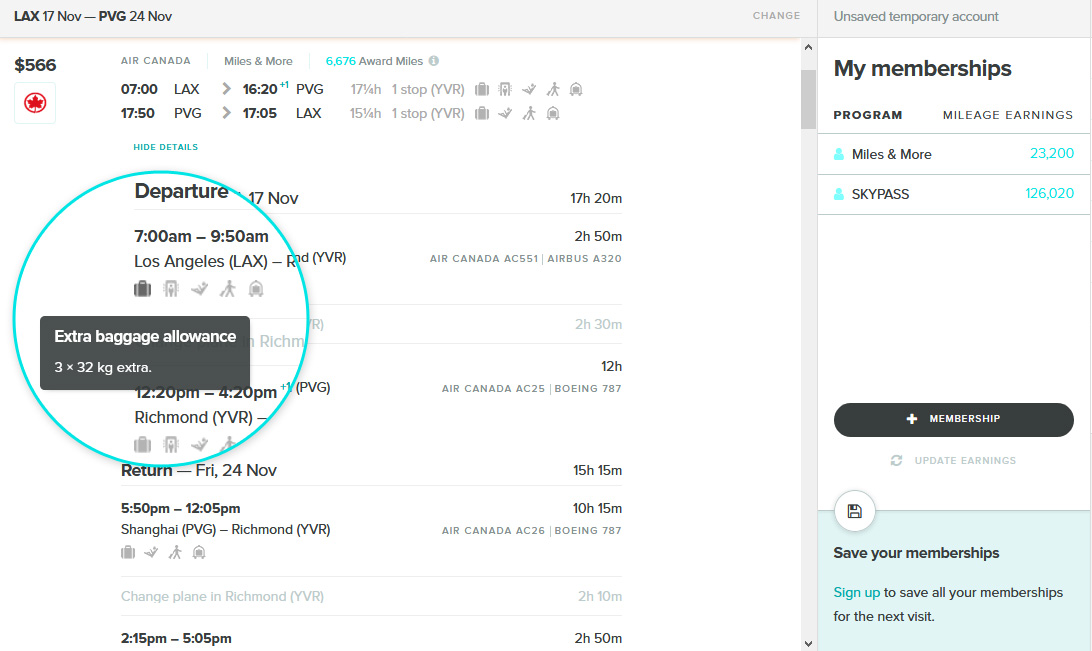Image resolution: width=1092 pixels, height=651 pixels.
Task: Click the reclining seat icon under Shanghai (PVG) – Richmond segment
Action: (151, 553)
